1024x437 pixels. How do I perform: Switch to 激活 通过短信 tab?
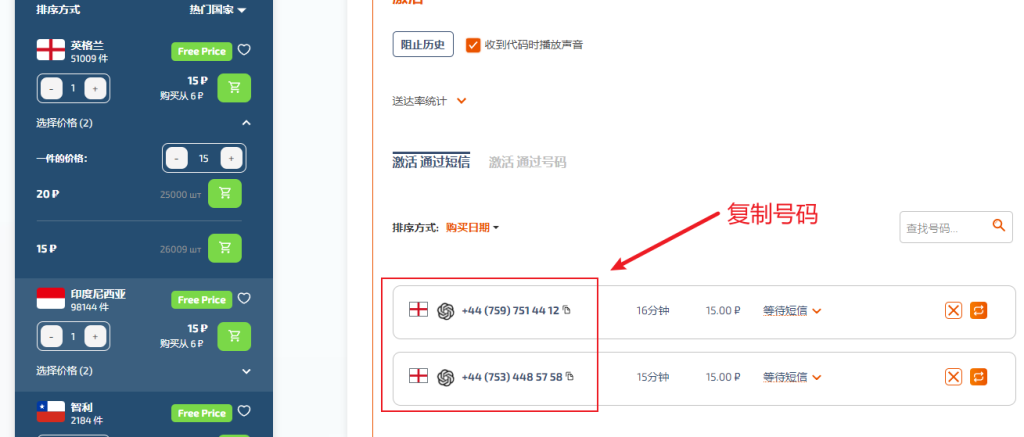coord(431,162)
